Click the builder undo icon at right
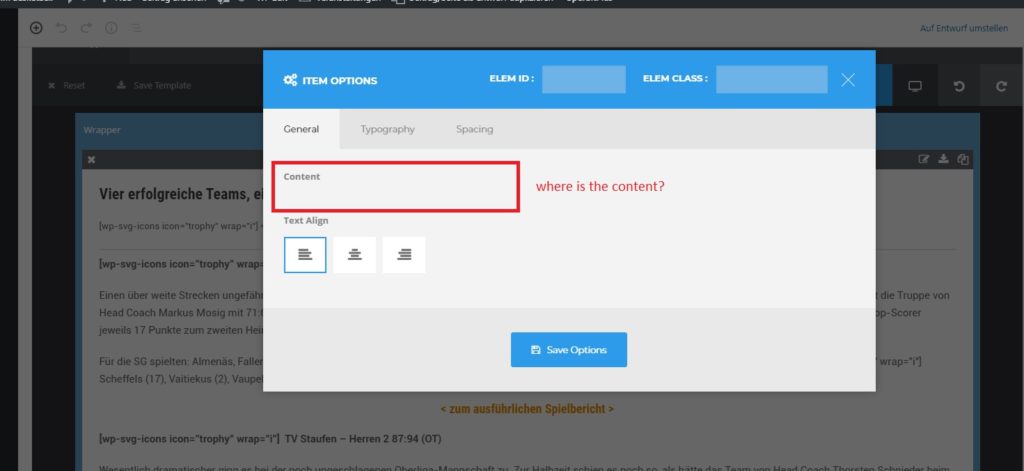The width and height of the screenshot is (1024, 471). tap(958, 86)
